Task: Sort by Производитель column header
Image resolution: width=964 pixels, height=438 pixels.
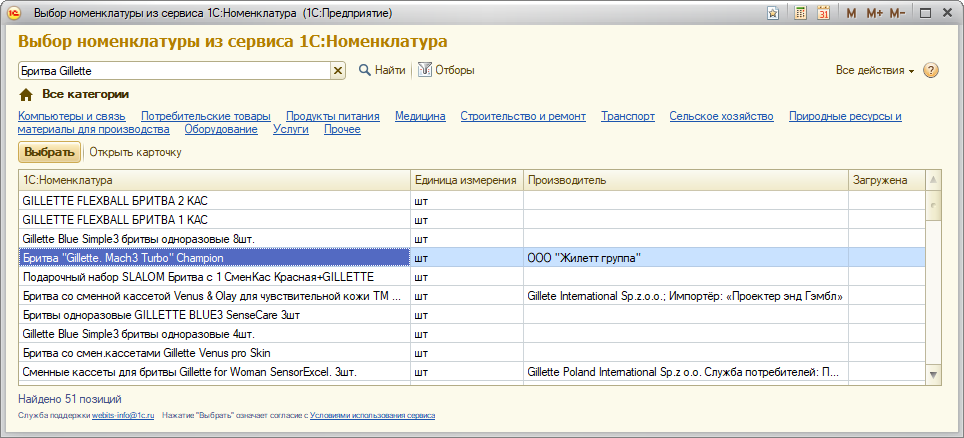Action: pos(686,180)
